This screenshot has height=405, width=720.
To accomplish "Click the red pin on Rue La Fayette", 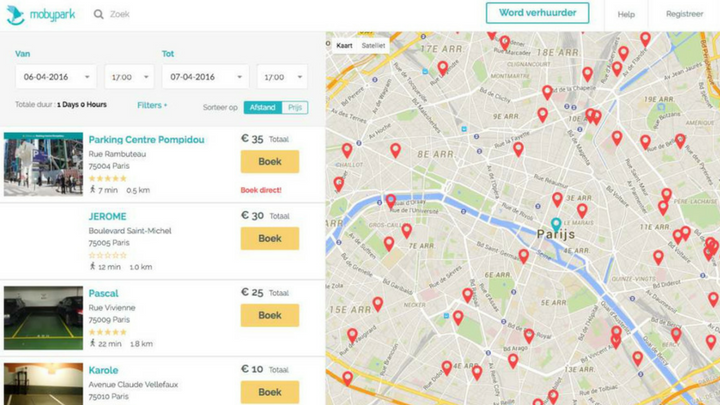I will point(518,149).
